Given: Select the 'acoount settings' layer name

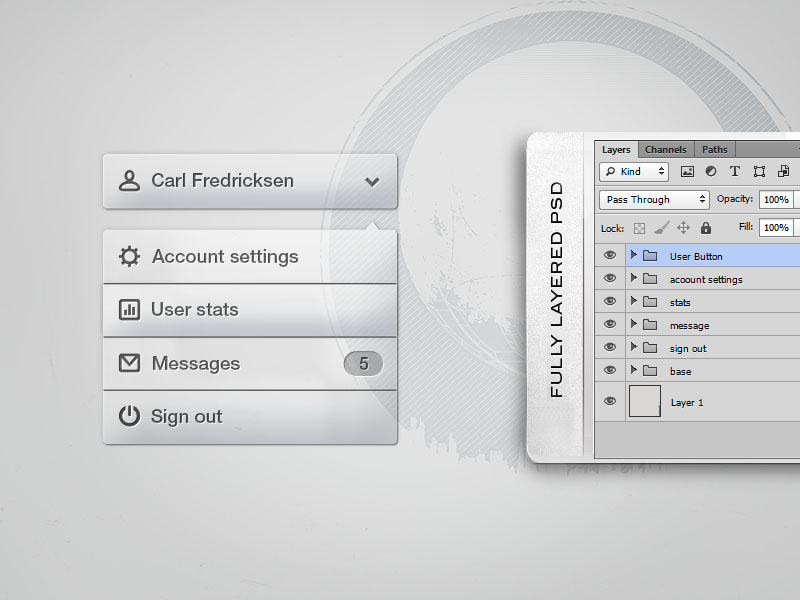Looking at the screenshot, I should (x=706, y=280).
